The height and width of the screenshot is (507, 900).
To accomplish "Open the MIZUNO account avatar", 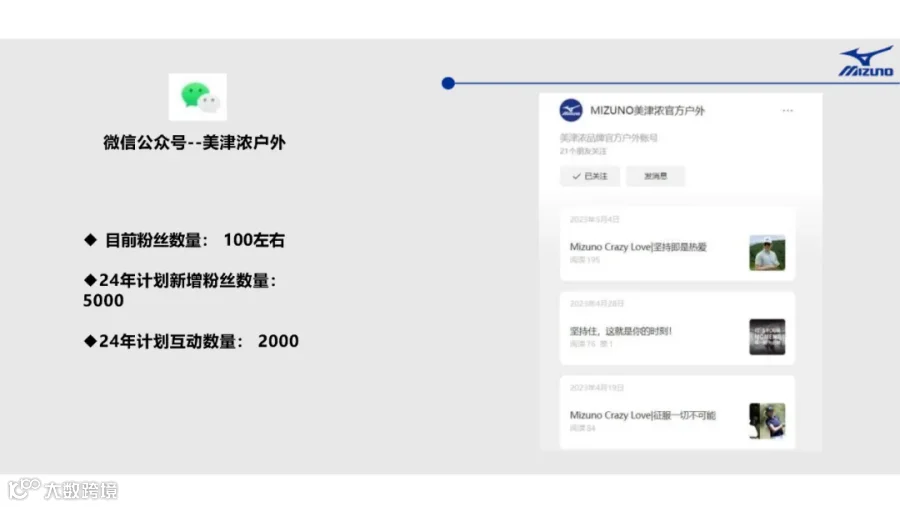I will (x=571, y=110).
